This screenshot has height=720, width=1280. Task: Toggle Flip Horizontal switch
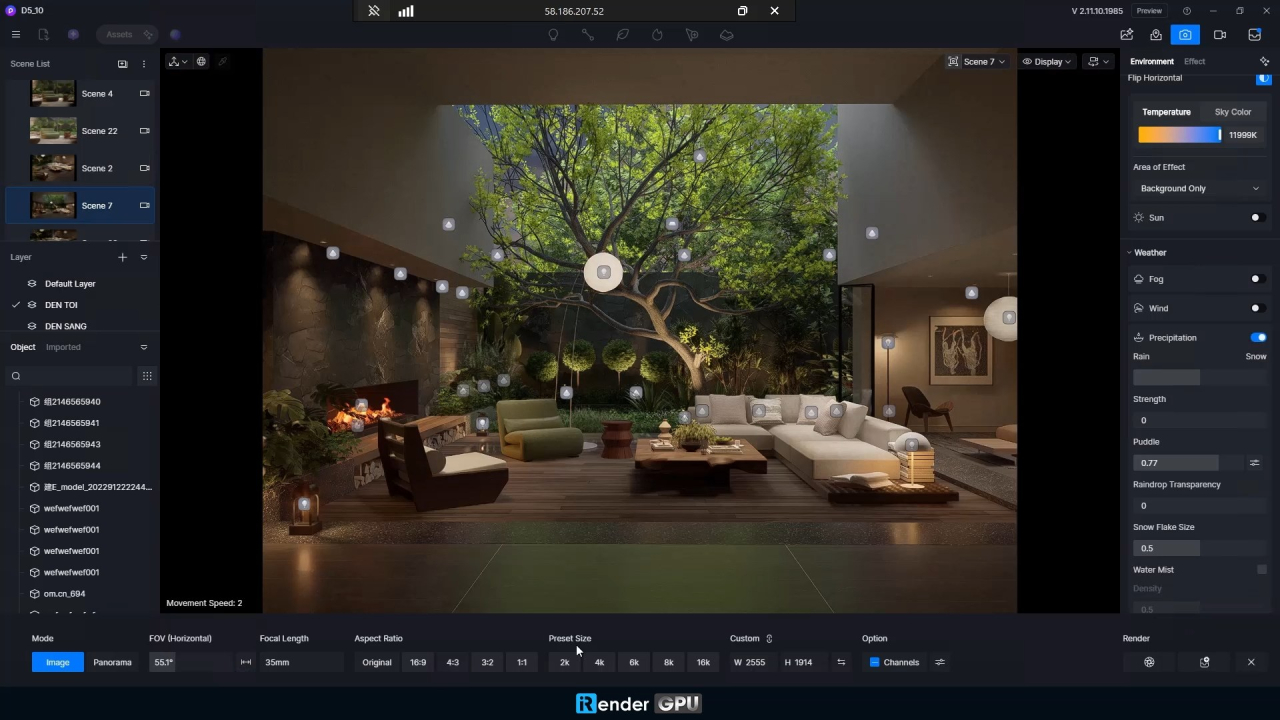coord(1263,78)
